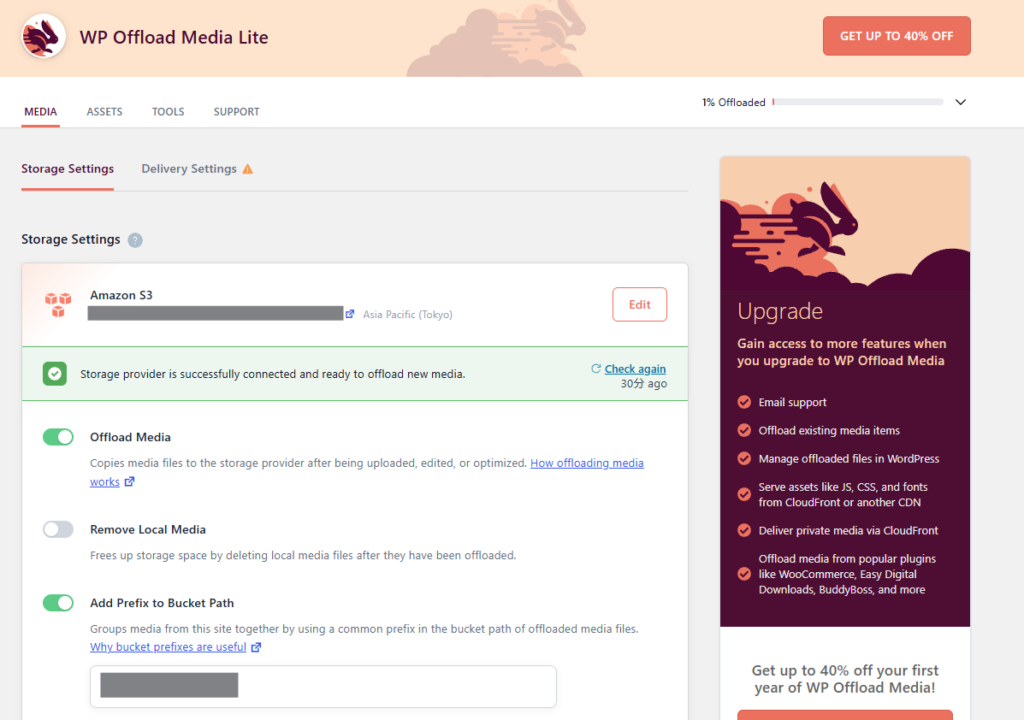Click the '1% Offloaded' label

(733, 103)
